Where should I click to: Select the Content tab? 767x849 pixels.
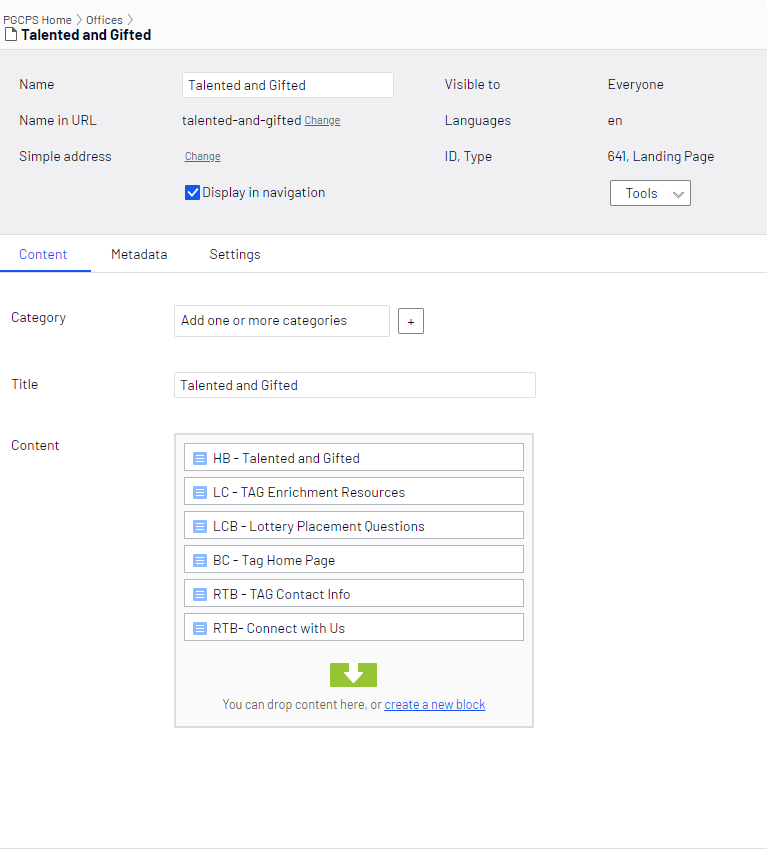(x=43, y=255)
